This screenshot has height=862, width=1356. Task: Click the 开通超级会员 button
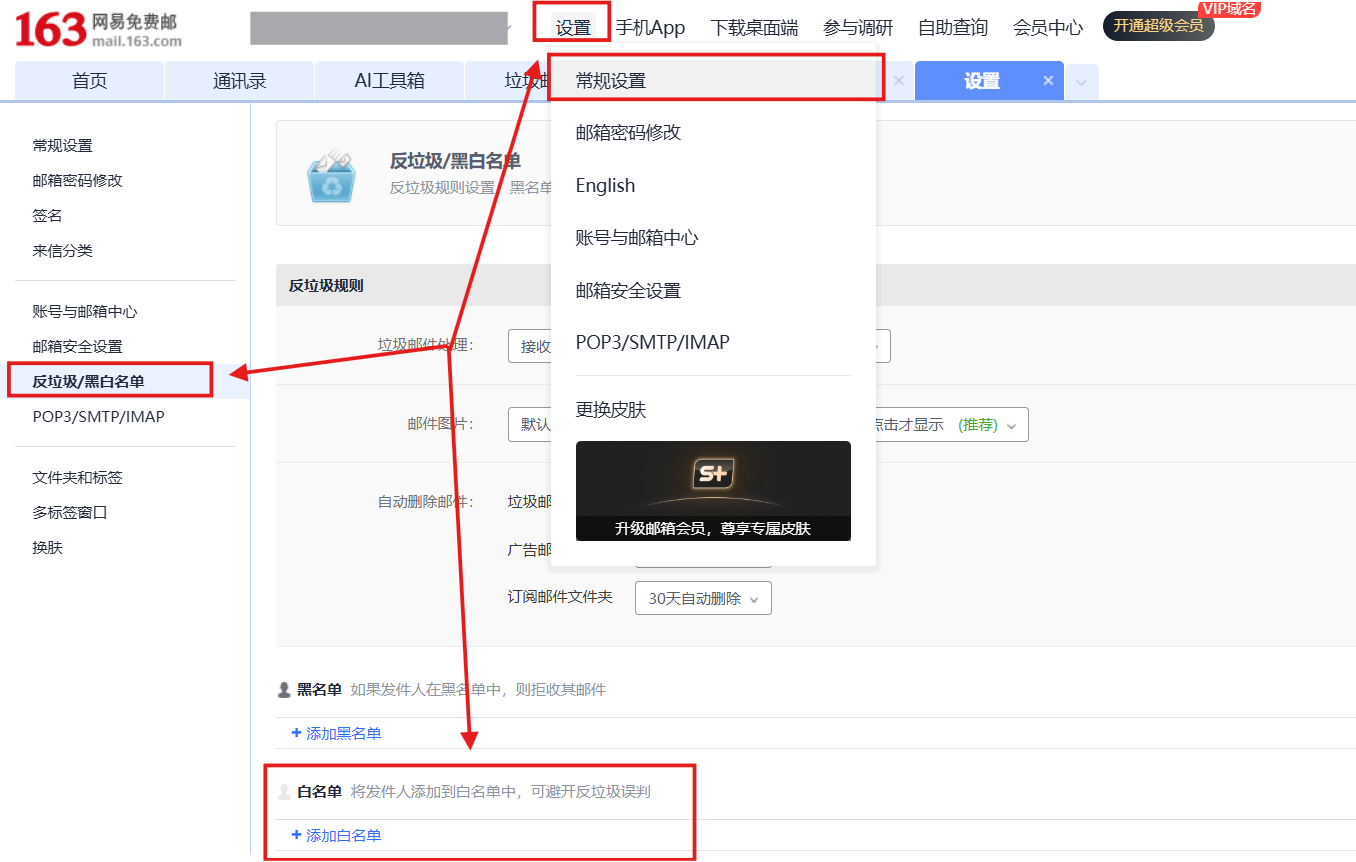click(1158, 26)
